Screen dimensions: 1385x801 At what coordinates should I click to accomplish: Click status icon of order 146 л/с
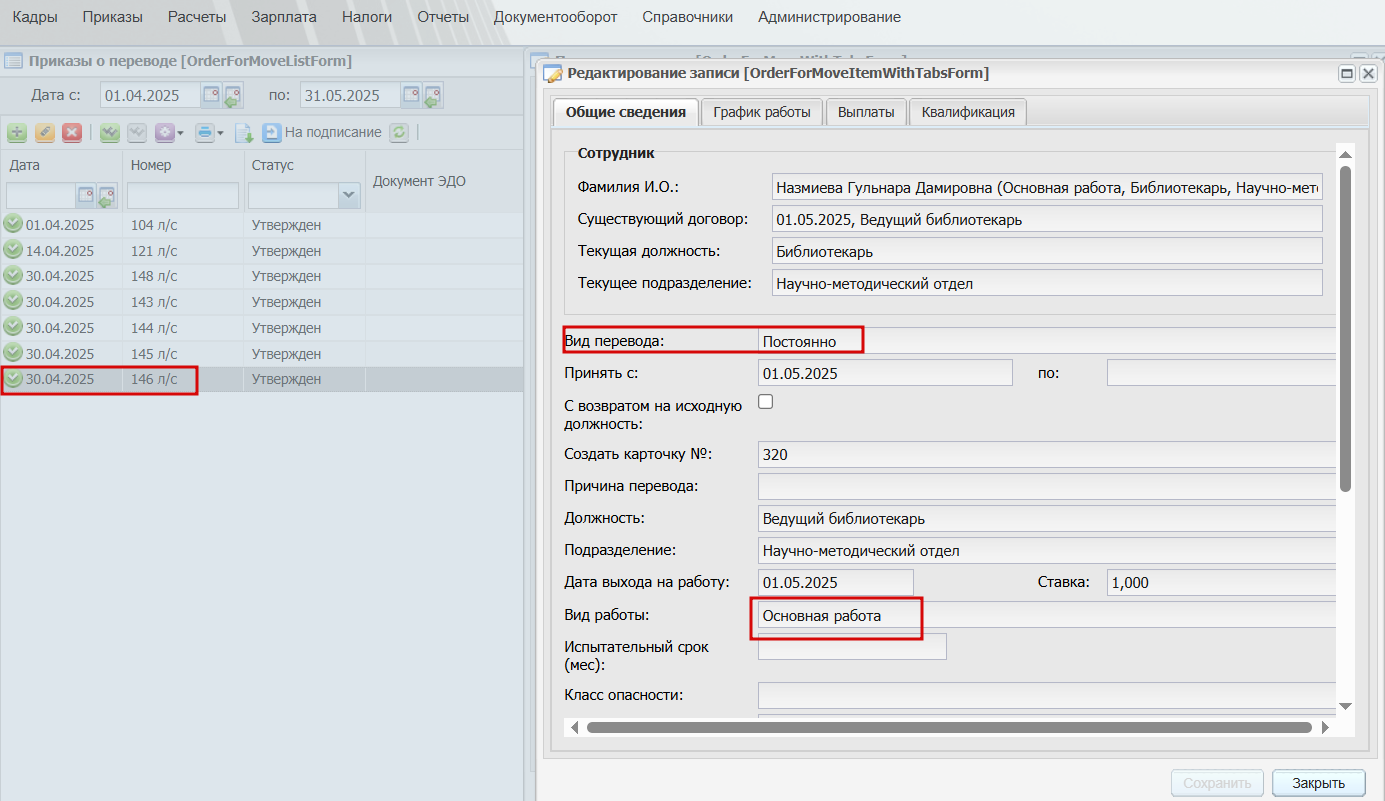(x=13, y=379)
